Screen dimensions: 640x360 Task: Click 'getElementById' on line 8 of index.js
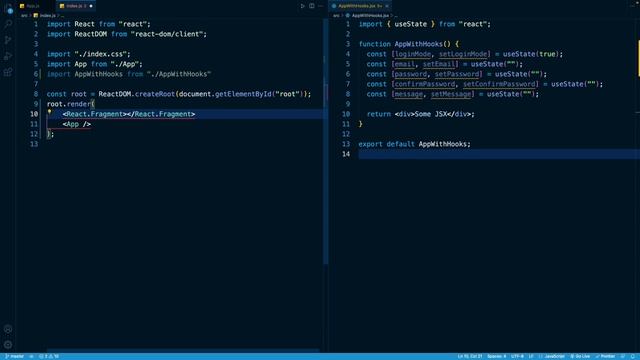pyautogui.click(x=243, y=94)
